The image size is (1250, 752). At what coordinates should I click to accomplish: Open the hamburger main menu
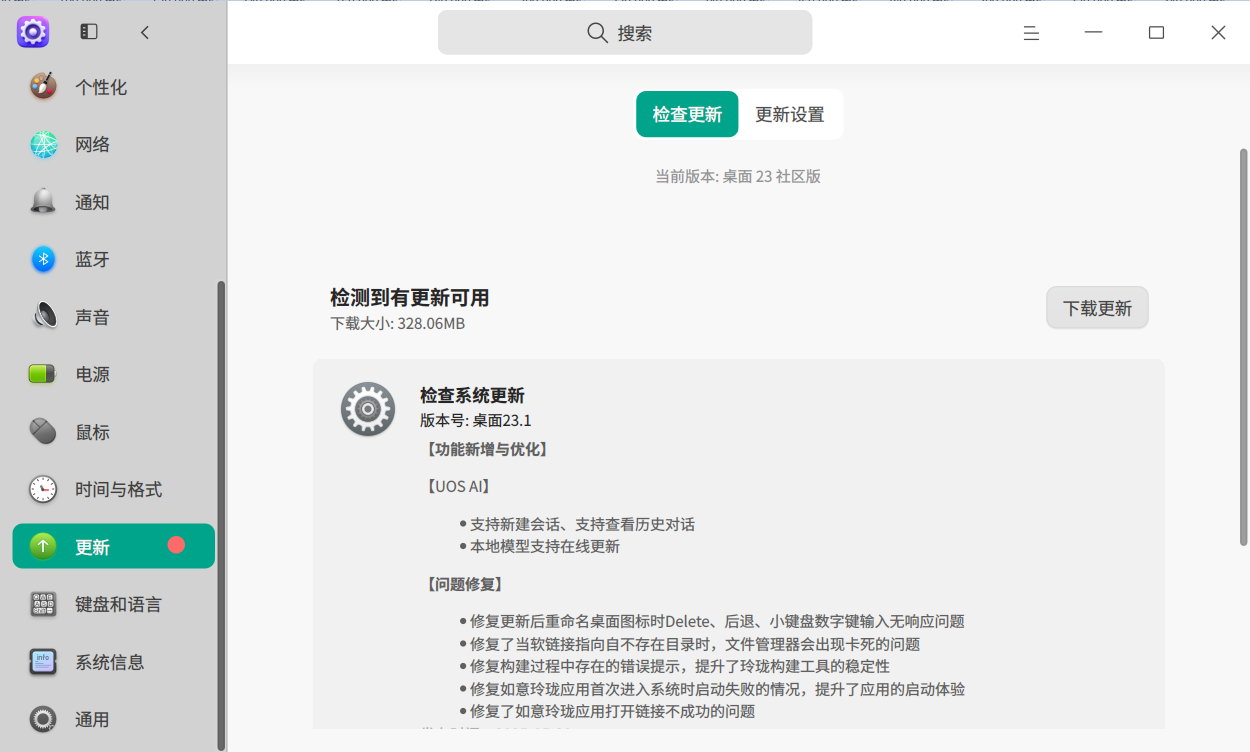pyautogui.click(x=1031, y=33)
